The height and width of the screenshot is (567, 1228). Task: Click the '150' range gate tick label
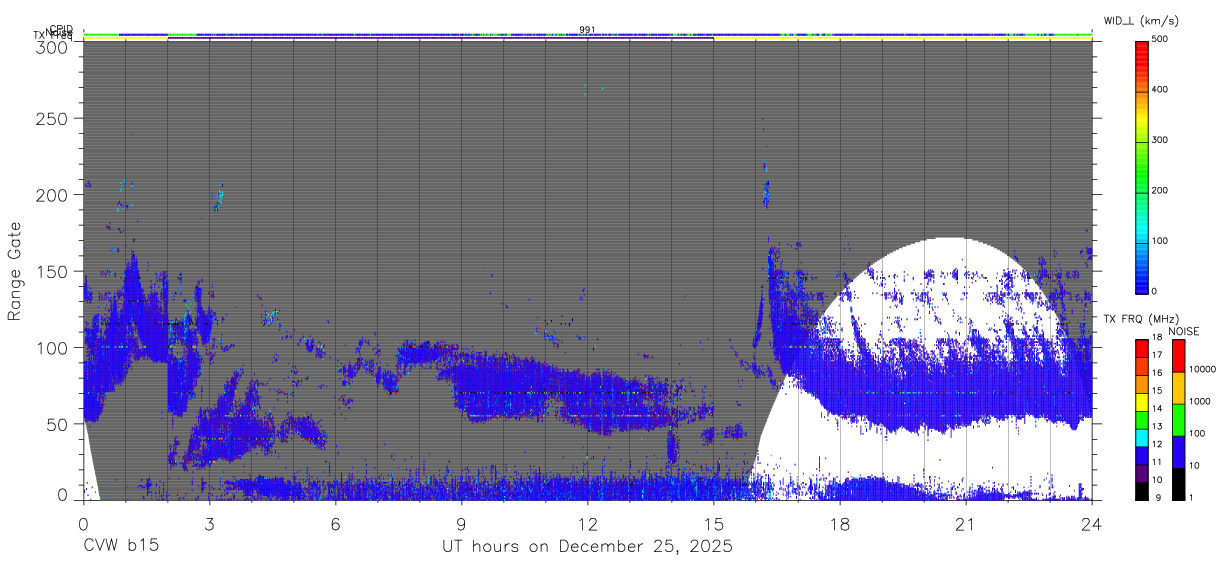[53, 271]
